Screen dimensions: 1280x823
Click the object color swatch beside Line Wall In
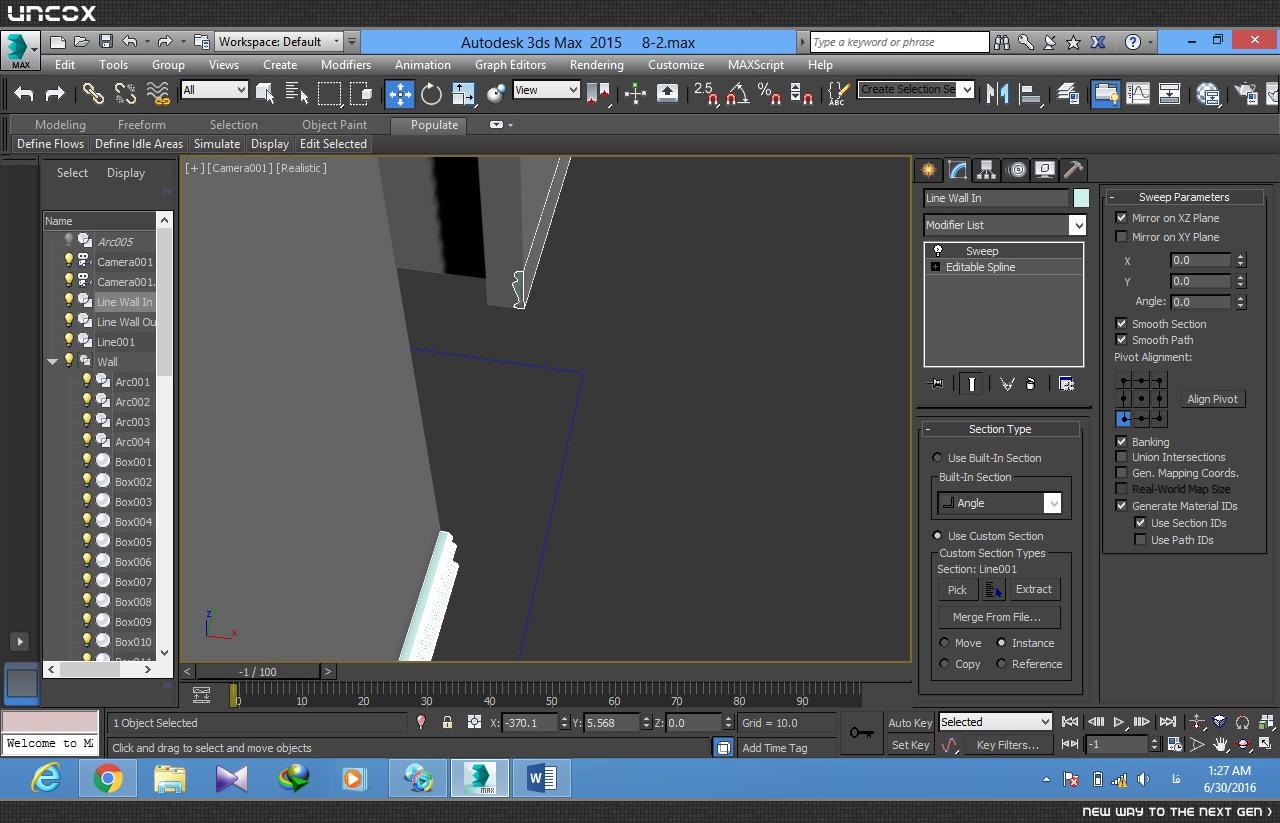point(1080,198)
